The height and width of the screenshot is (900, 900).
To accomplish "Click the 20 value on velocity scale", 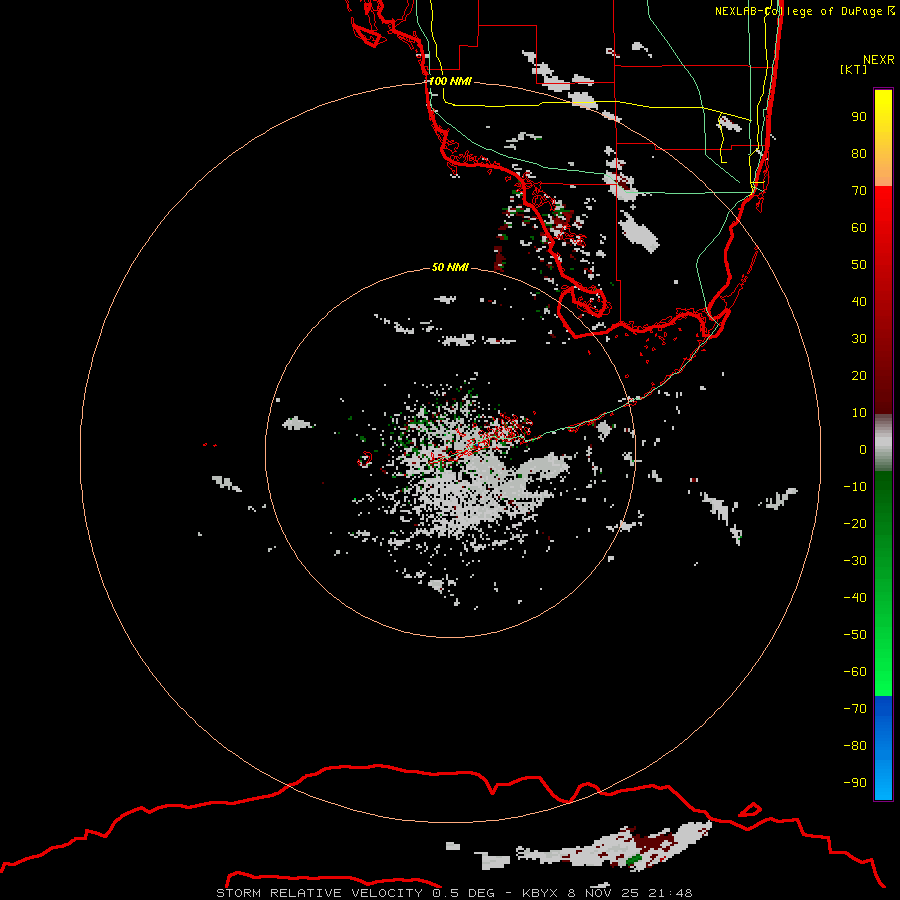I will click(859, 375).
